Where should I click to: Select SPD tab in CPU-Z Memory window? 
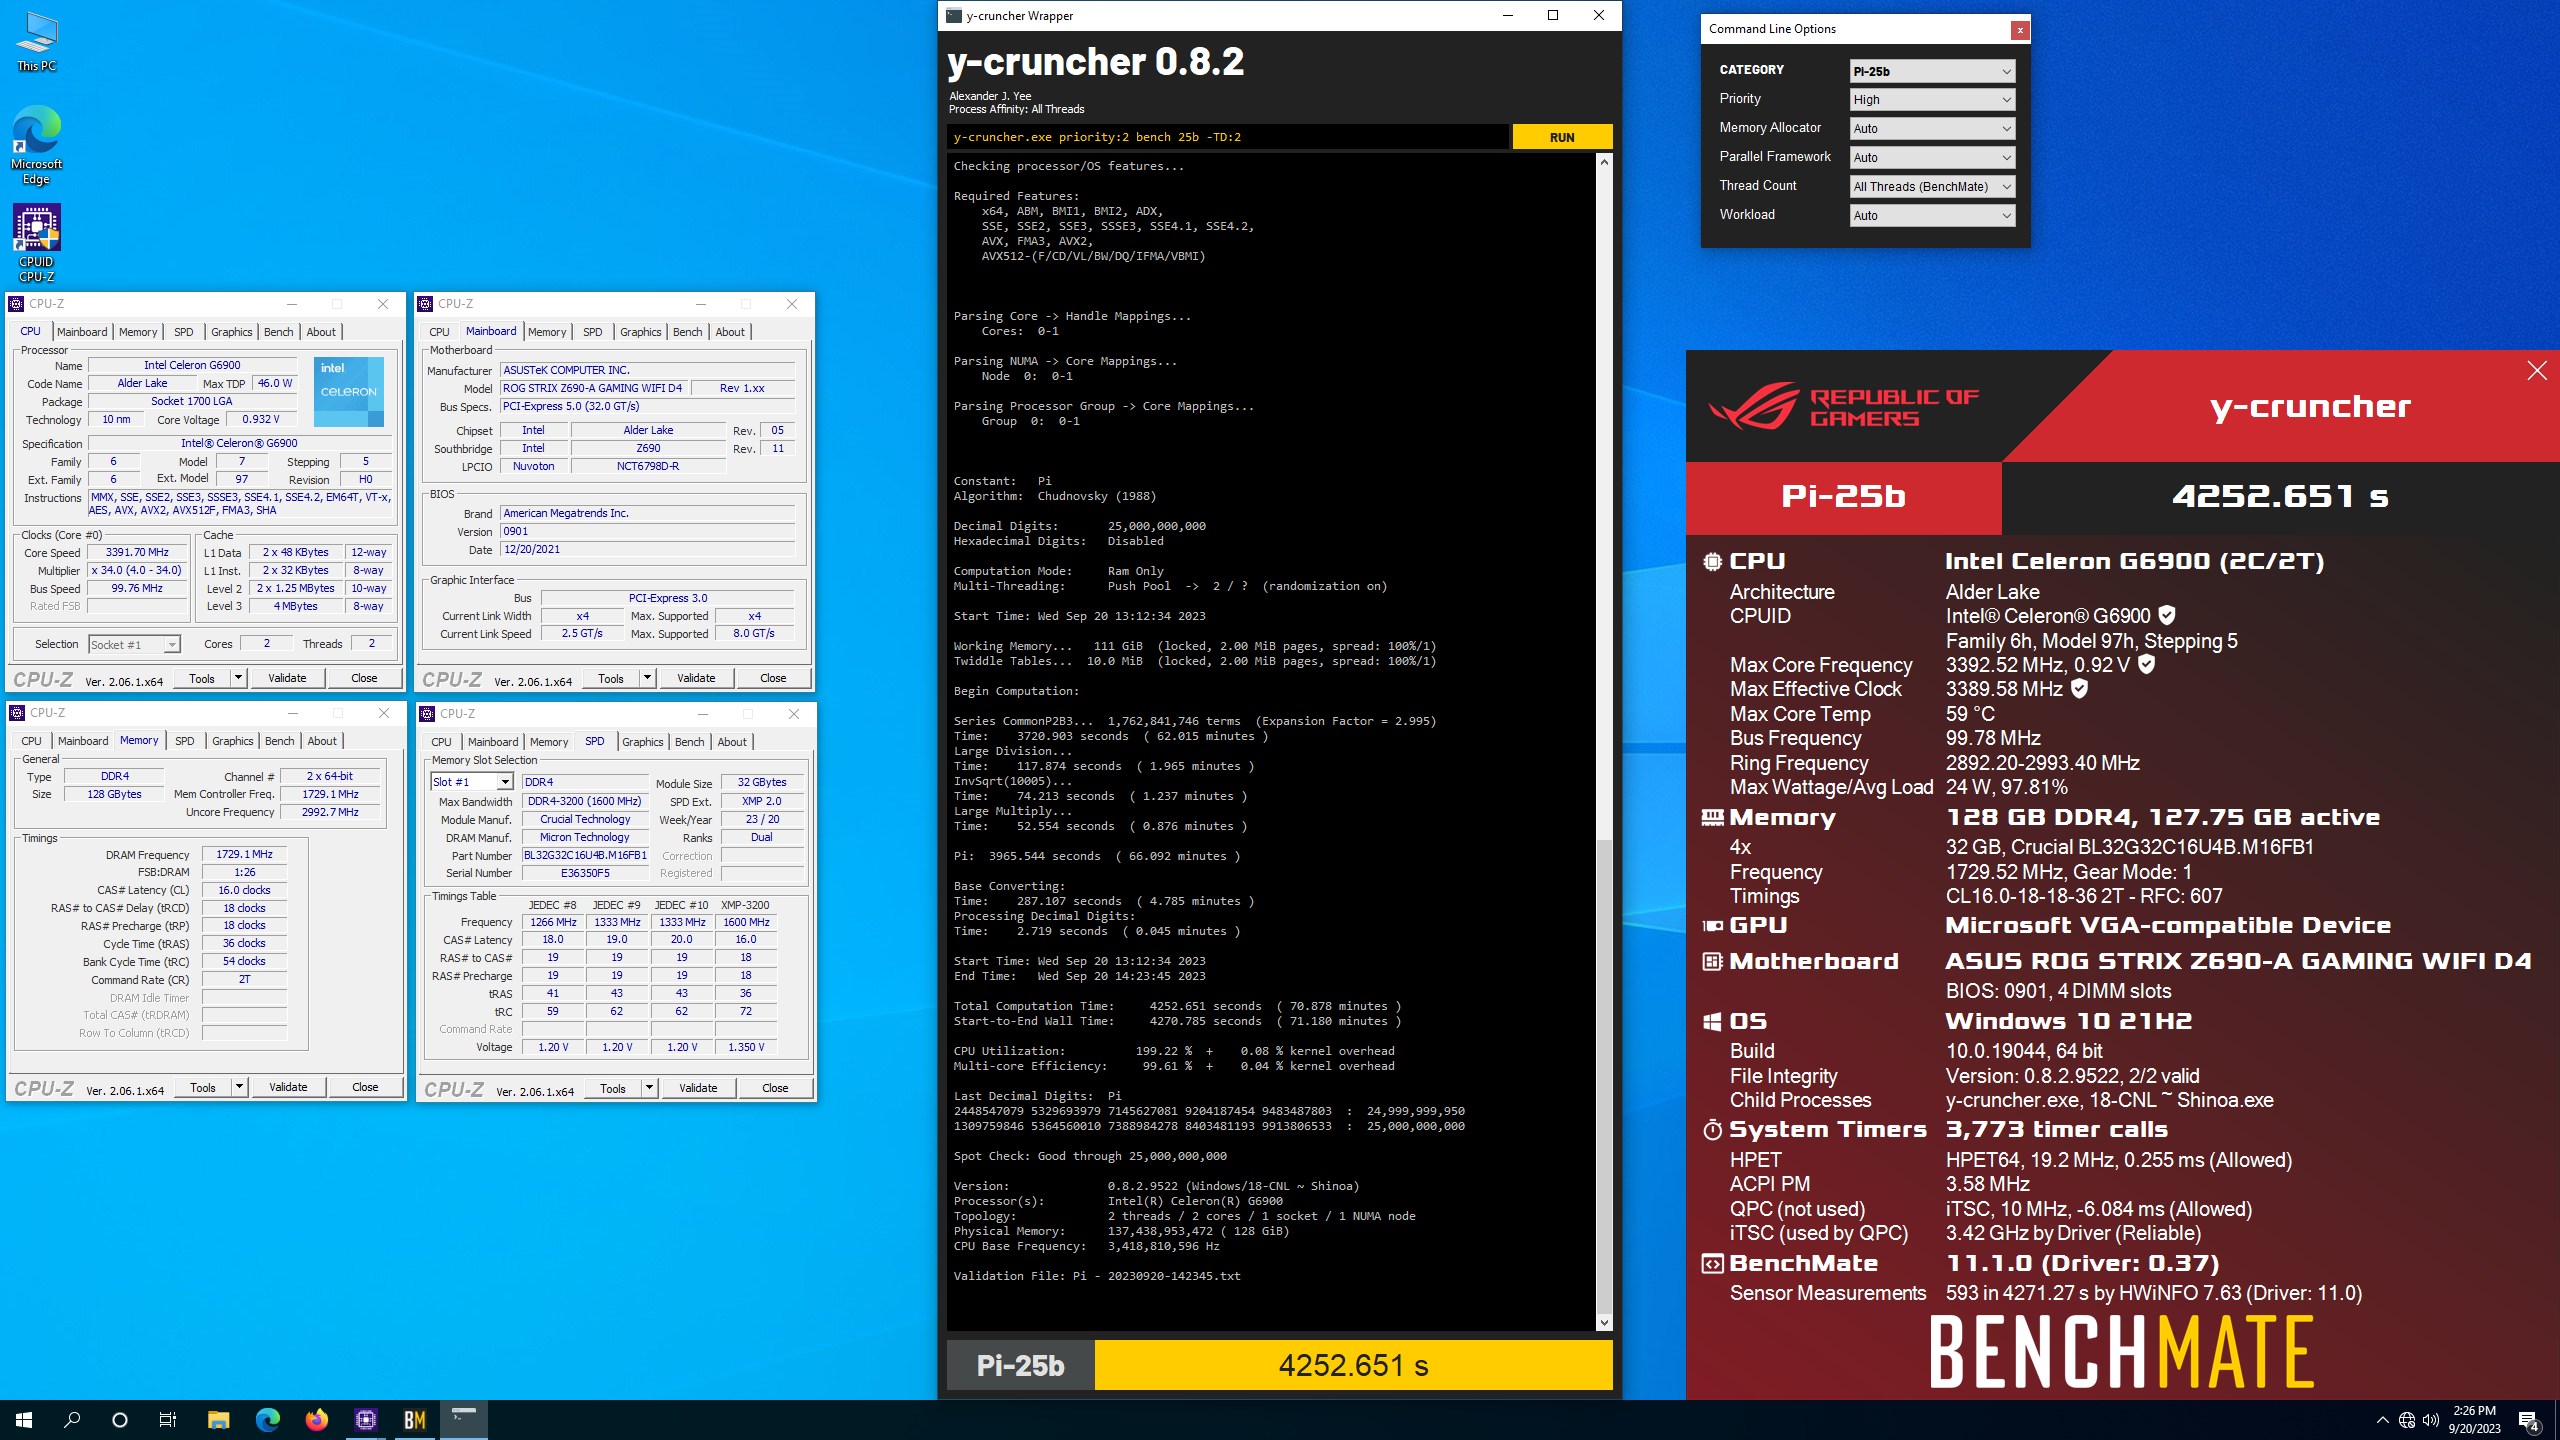[x=185, y=741]
